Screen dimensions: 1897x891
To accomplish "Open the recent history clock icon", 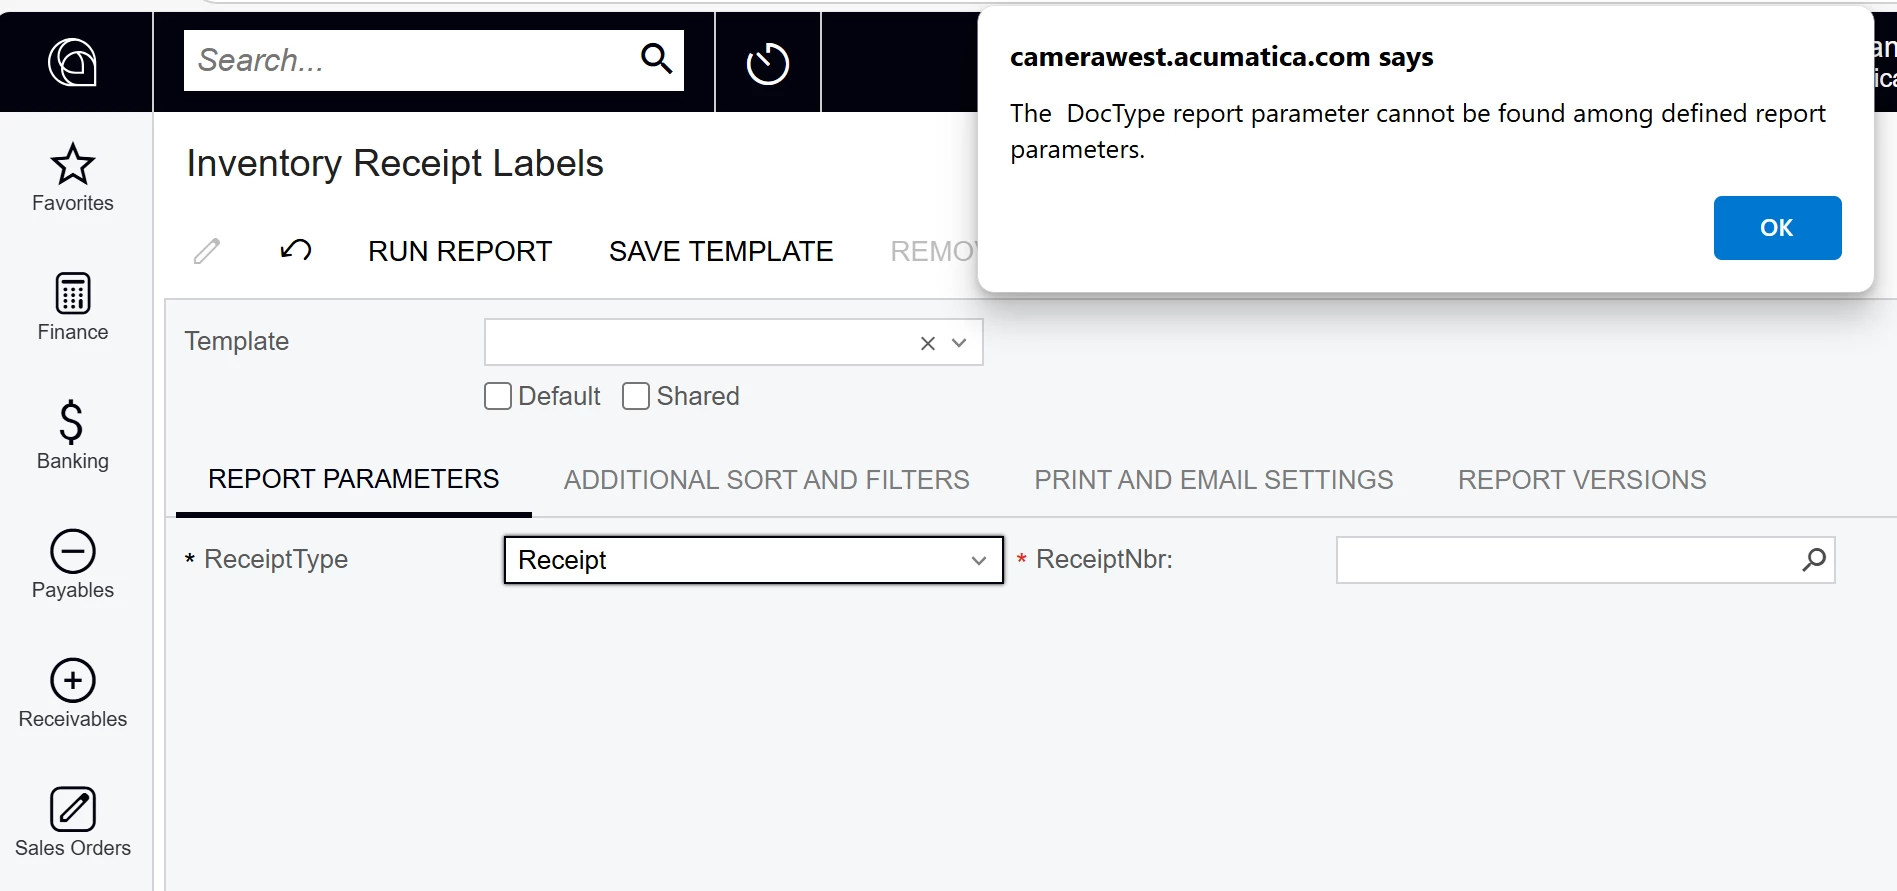I will coord(768,63).
